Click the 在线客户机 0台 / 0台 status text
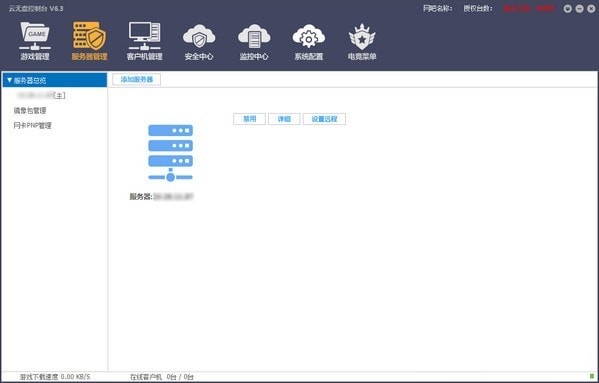 tap(162, 377)
